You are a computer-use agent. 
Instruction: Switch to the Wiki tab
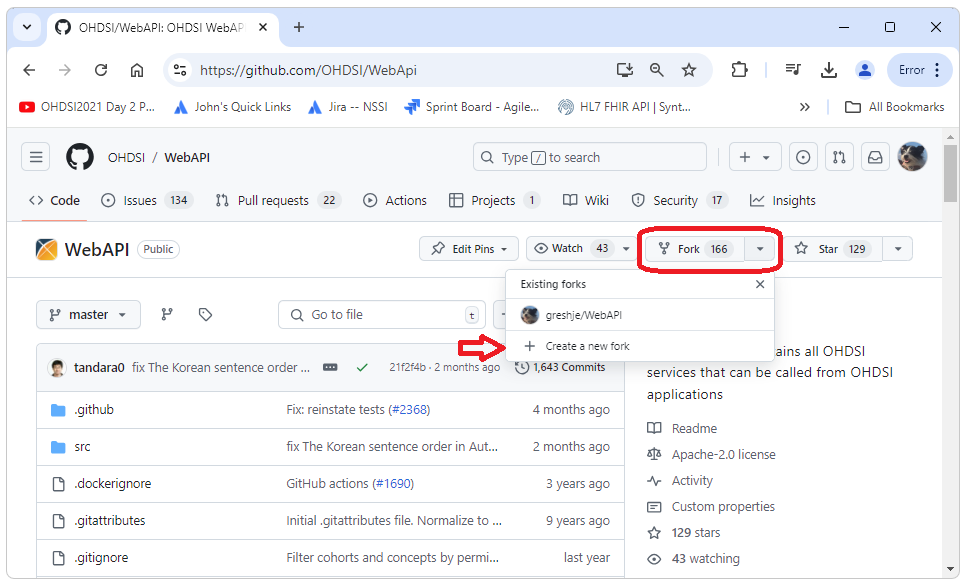(586, 200)
